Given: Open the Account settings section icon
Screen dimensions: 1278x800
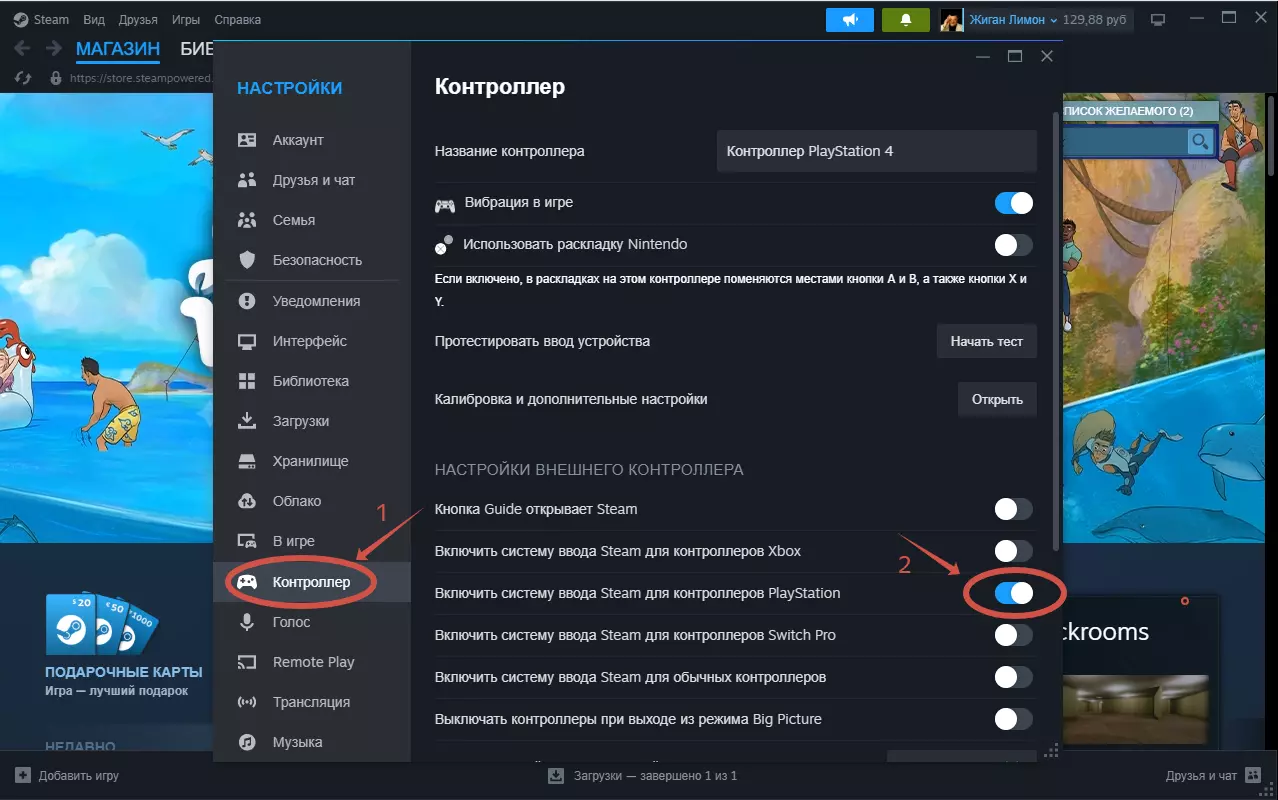Looking at the screenshot, I should (x=247, y=140).
